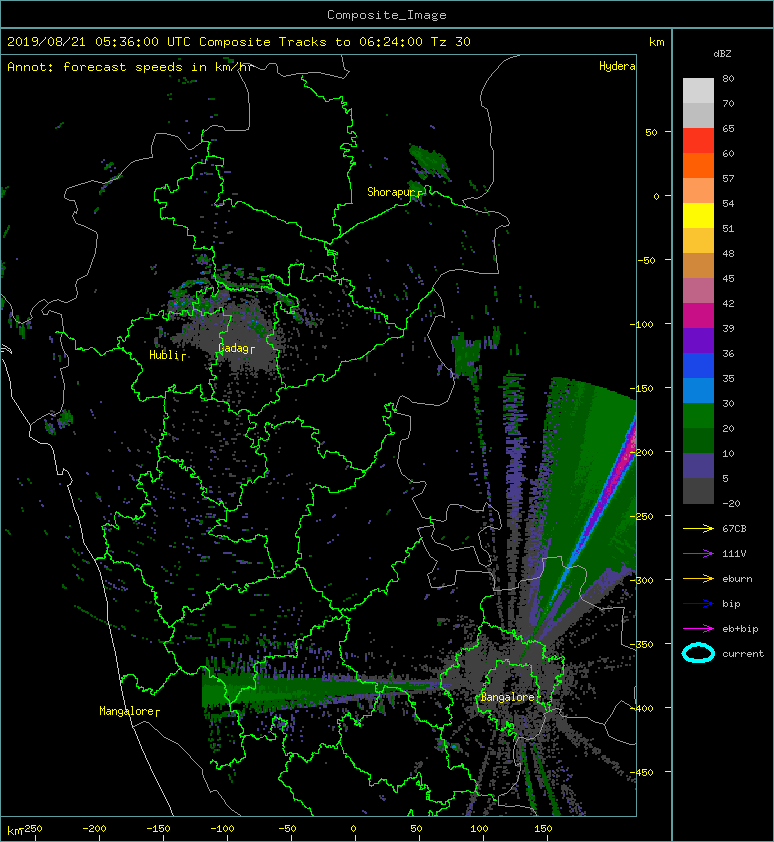Screen dimensions: 774x842
Task: Choose the dark gray -20 to 5 dBZ band
Action: pyautogui.click(x=698, y=490)
